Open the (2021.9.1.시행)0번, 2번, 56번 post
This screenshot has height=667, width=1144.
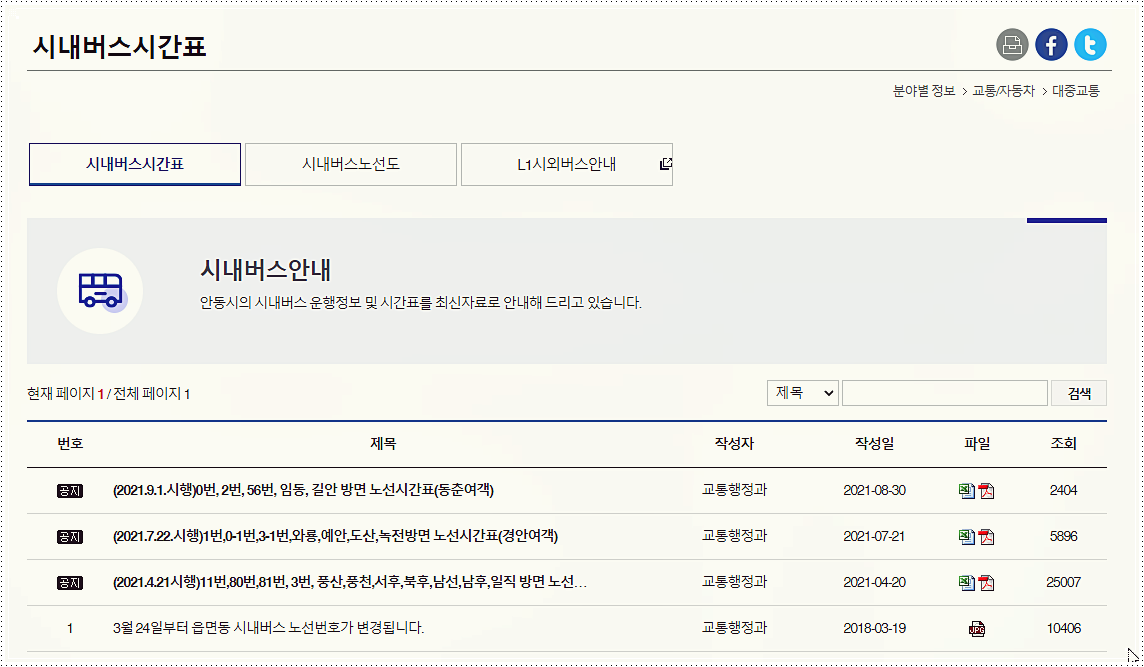(304, 490)
